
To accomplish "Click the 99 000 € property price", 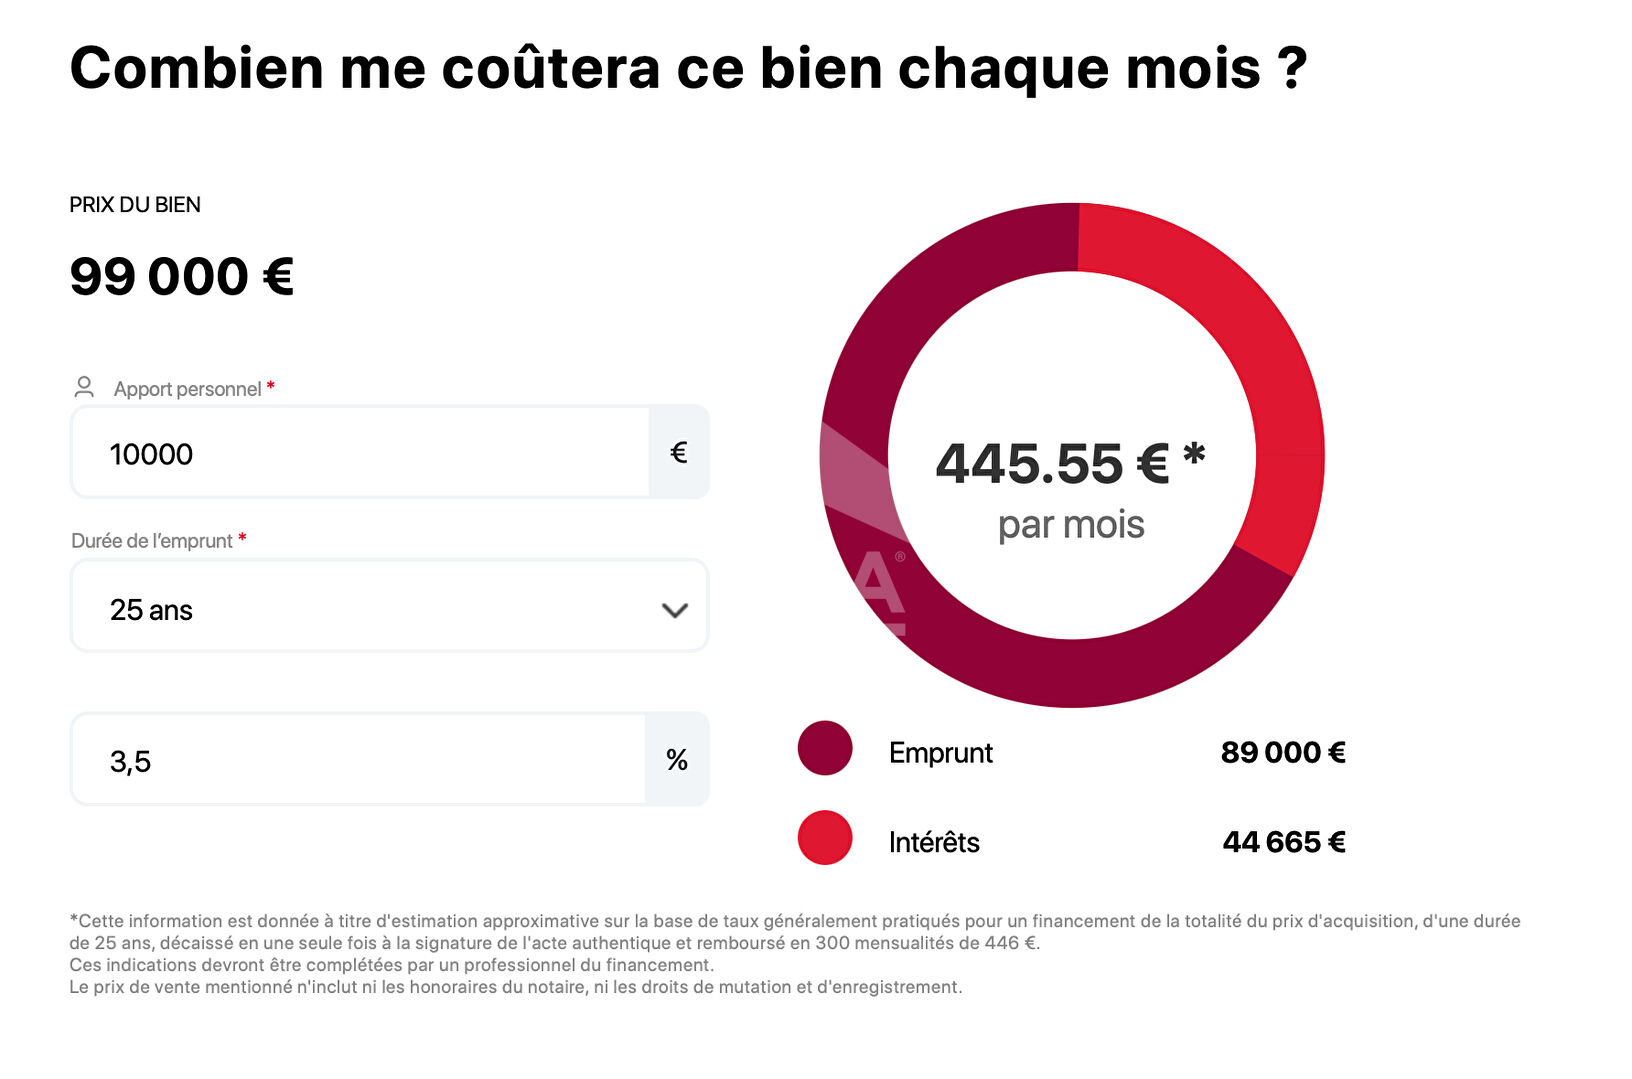I will pyautogui.click(x=181, y=277).
